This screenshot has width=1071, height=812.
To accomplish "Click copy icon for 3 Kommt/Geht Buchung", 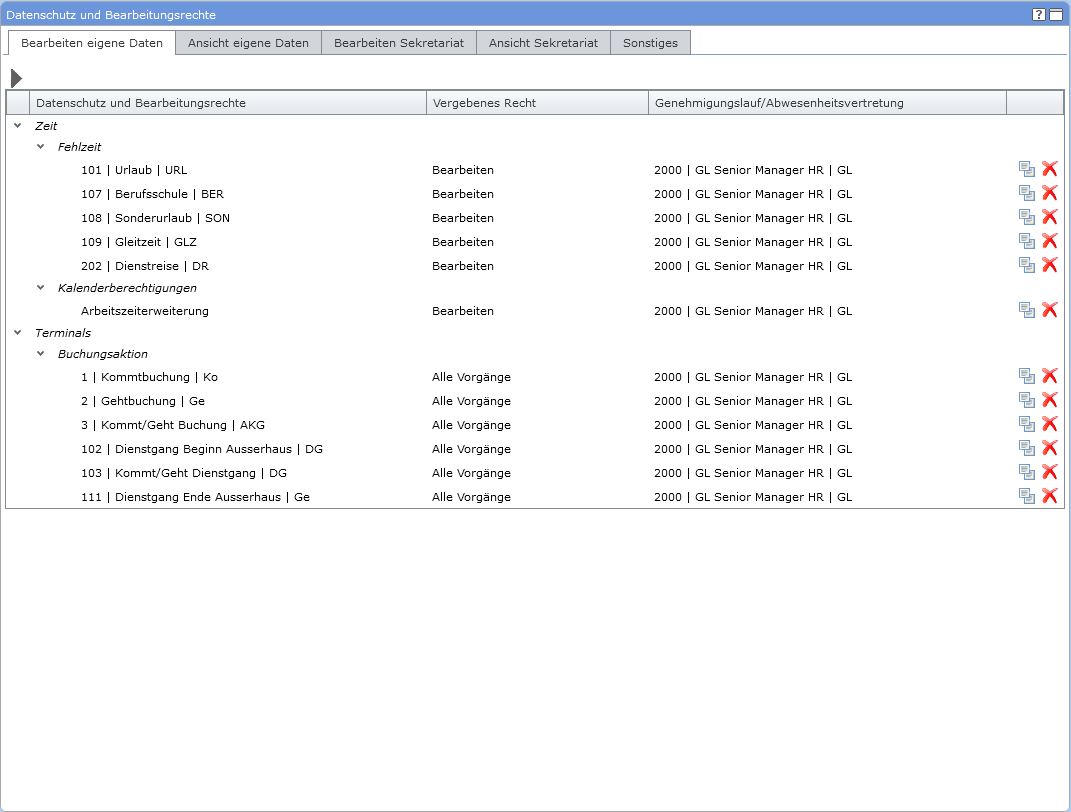I will pos(1026,424).
